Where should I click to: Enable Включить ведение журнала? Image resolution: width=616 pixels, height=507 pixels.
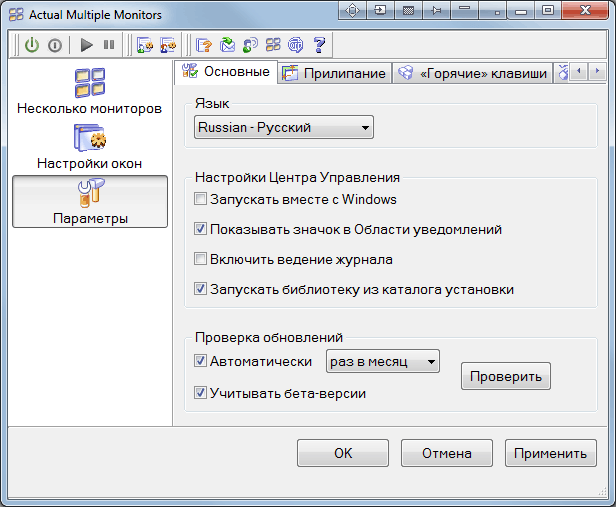[x=200, y=259]
